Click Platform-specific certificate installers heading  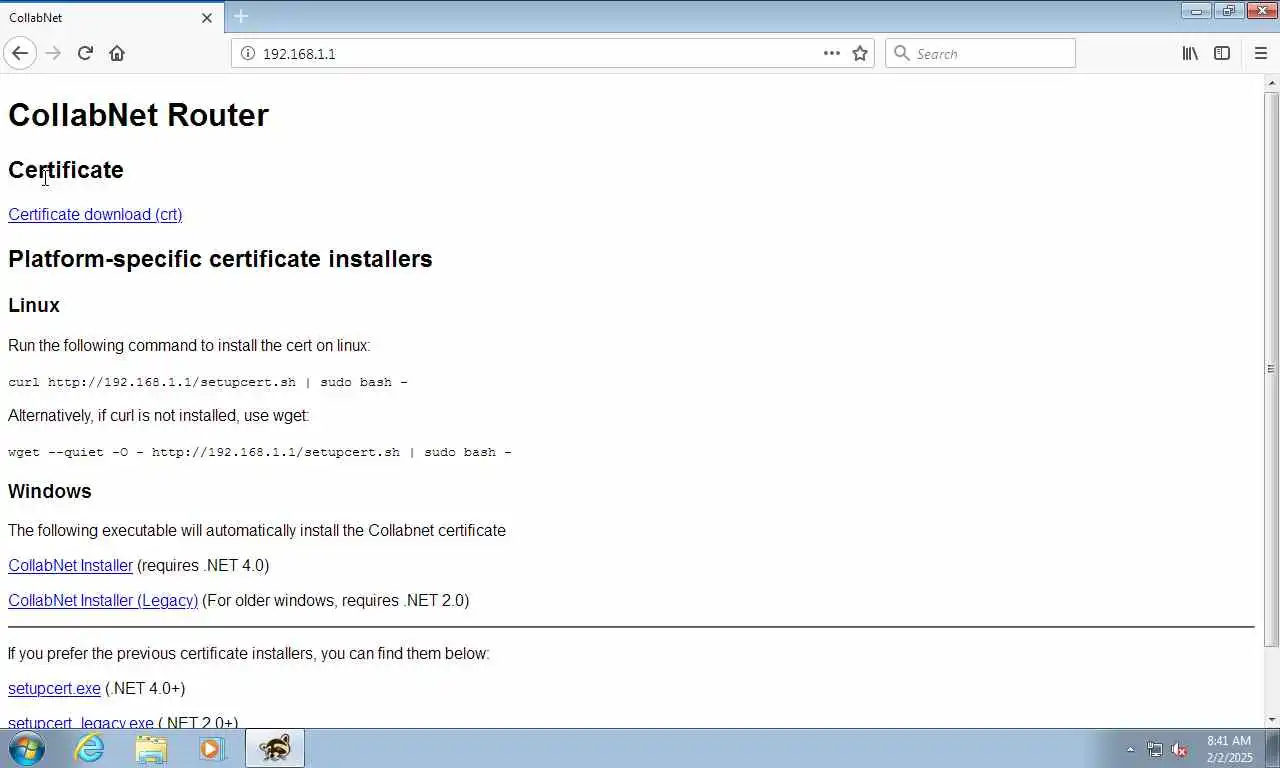pyautogui.click(x=220, y=259)
